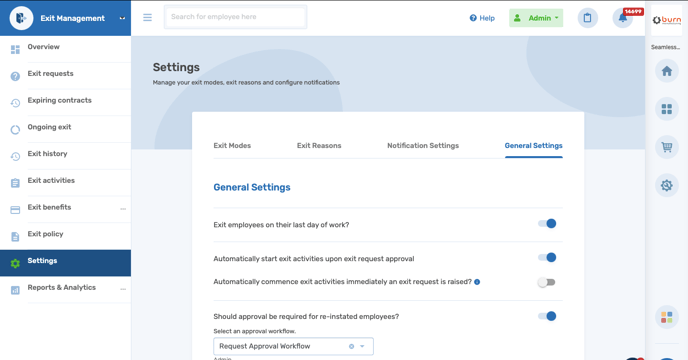Open the app grid icon in right rail
Image resolution: width=688 pixels, height=360 pixels.
(x=666, y=109)
